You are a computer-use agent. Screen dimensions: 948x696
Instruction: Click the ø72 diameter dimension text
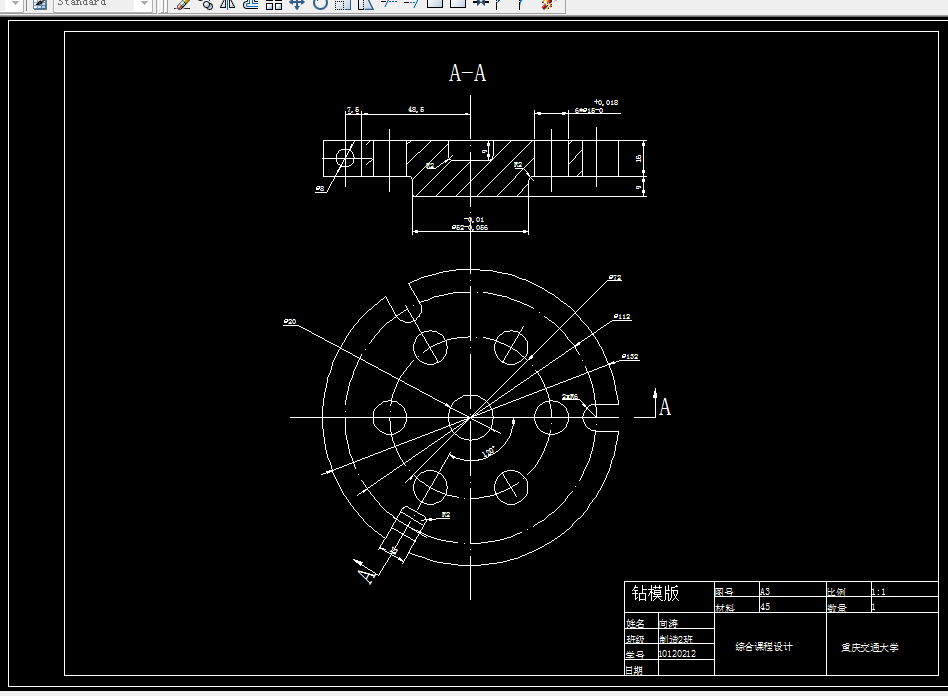pos(615,278)
